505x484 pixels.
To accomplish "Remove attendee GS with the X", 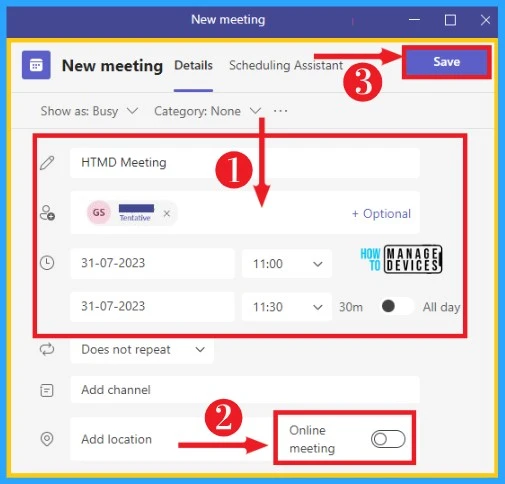I will pyautogui.click(x=167, y=213).
